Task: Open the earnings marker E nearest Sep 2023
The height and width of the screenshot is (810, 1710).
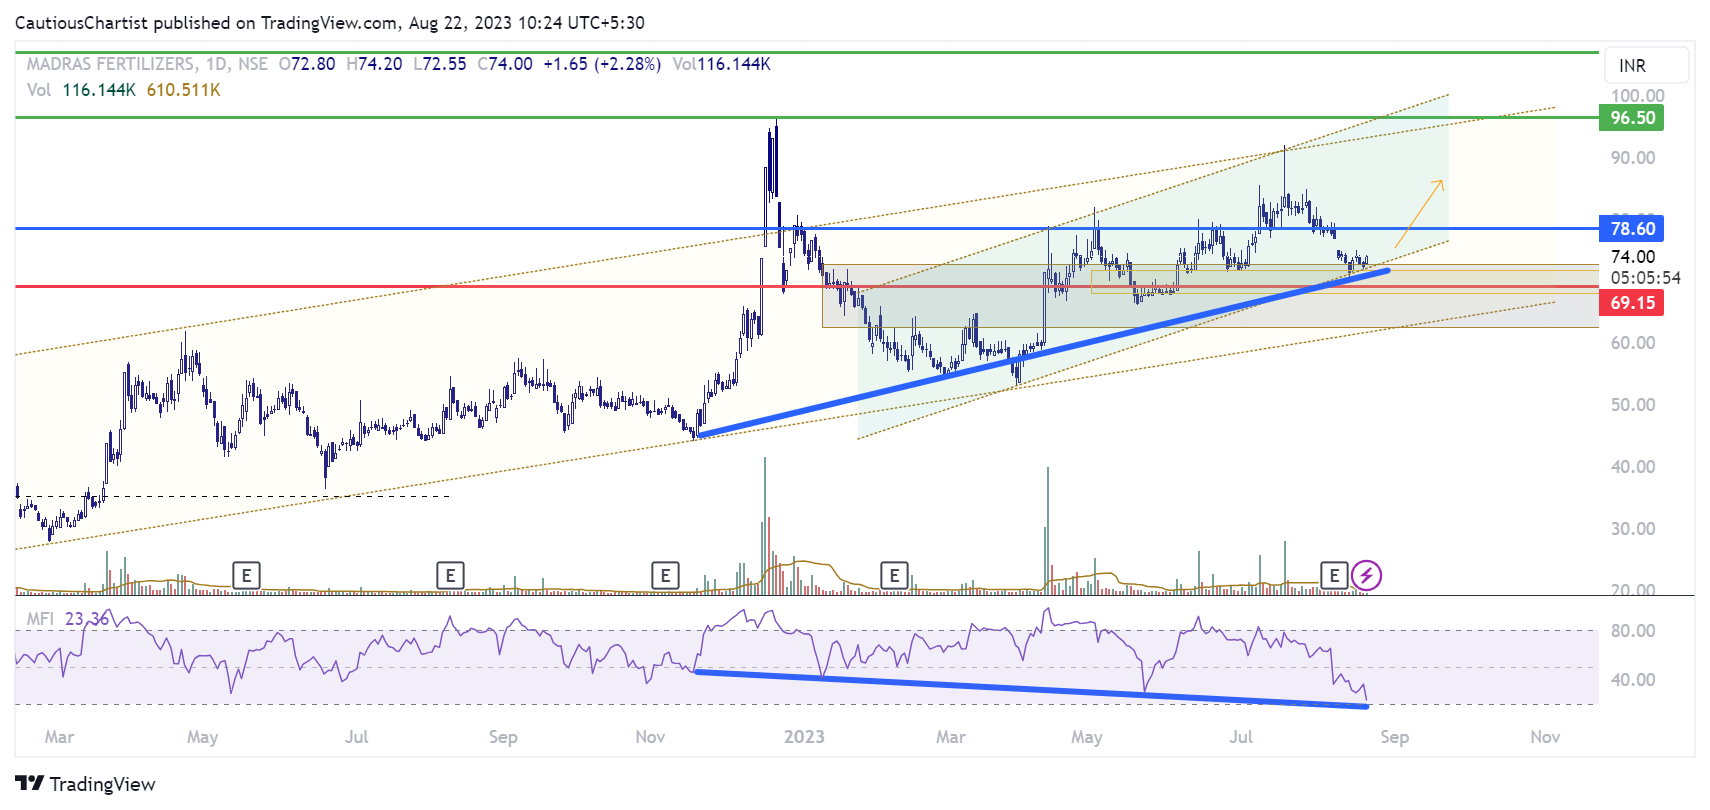Action: [1334, 575]
